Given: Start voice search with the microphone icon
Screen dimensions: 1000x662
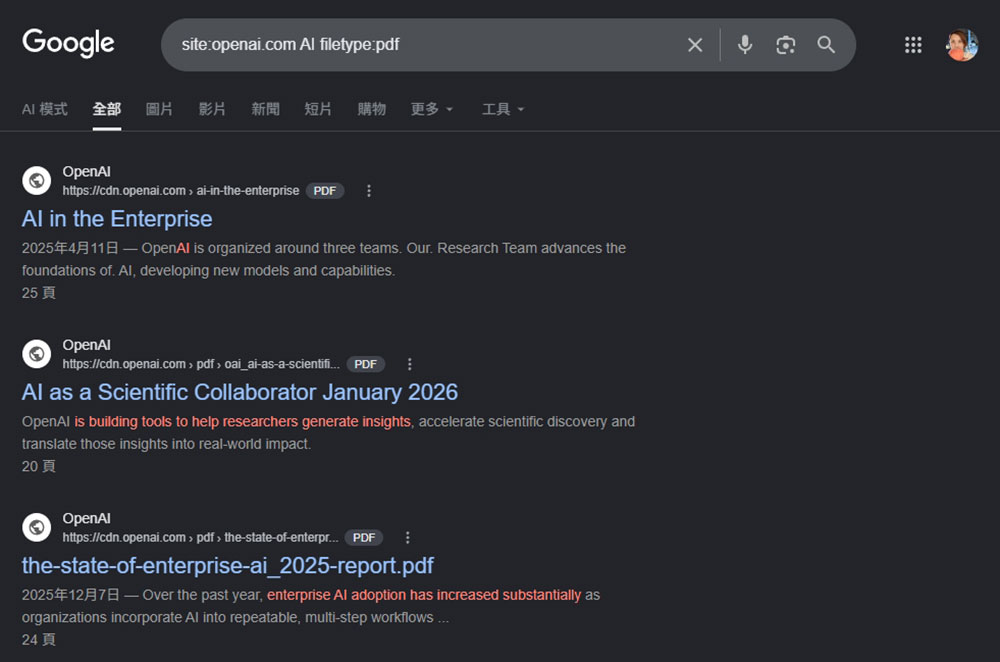Looking at the screenshot, I should (x=744, y=45).
